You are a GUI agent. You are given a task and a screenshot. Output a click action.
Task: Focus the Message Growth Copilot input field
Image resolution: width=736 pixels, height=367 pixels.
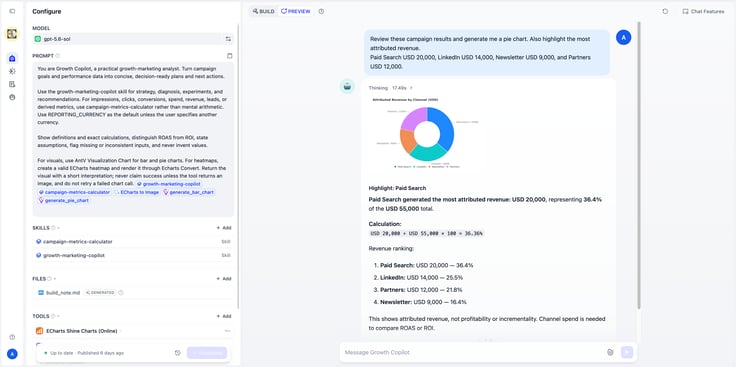(473, 352)
